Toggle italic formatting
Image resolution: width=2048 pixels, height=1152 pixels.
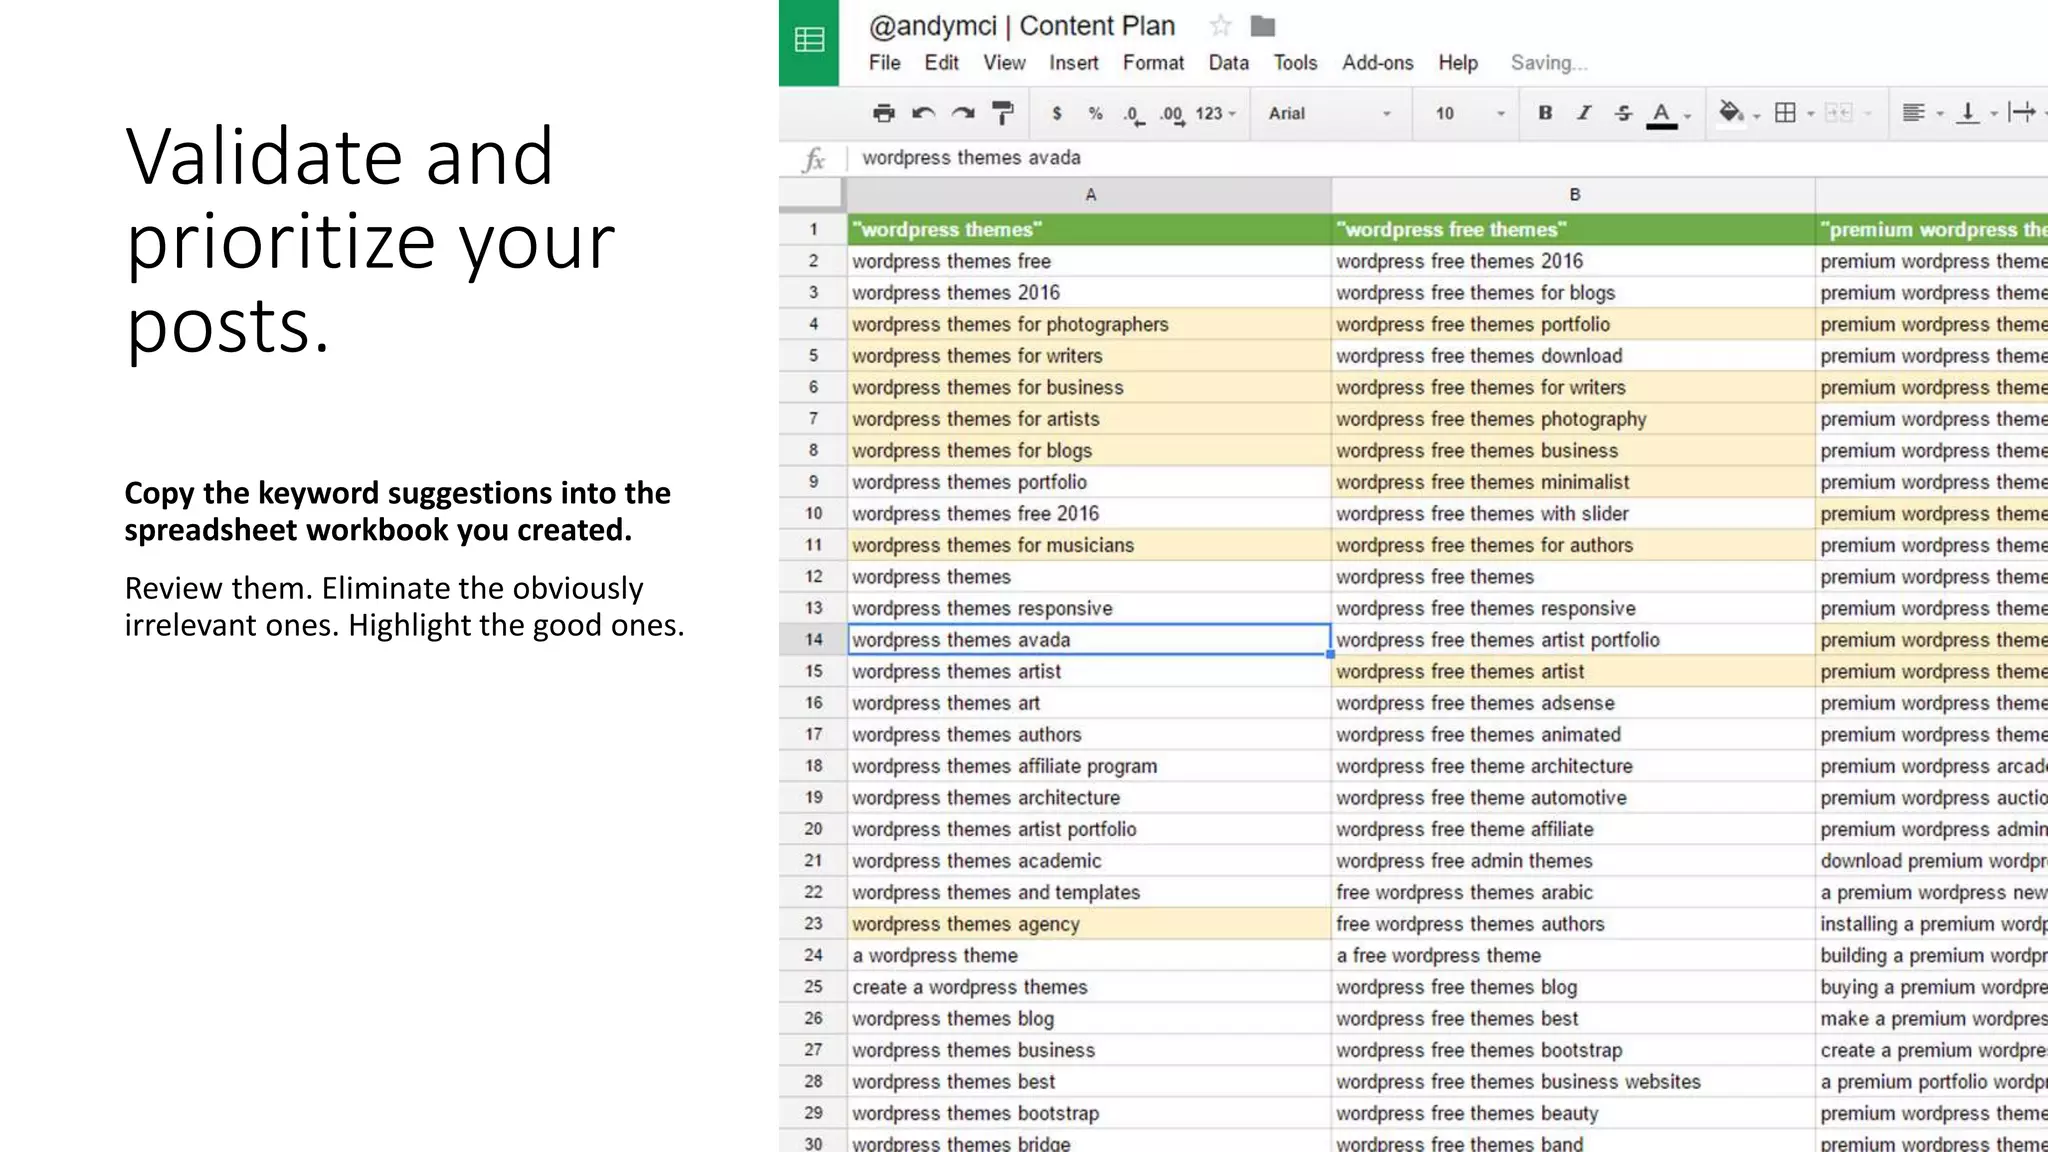point(1584,113)
